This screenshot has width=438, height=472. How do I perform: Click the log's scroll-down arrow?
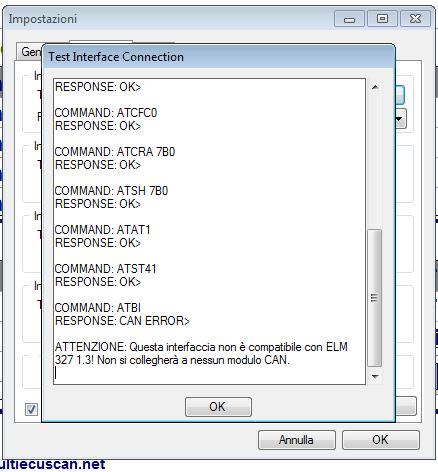[375, 377]
